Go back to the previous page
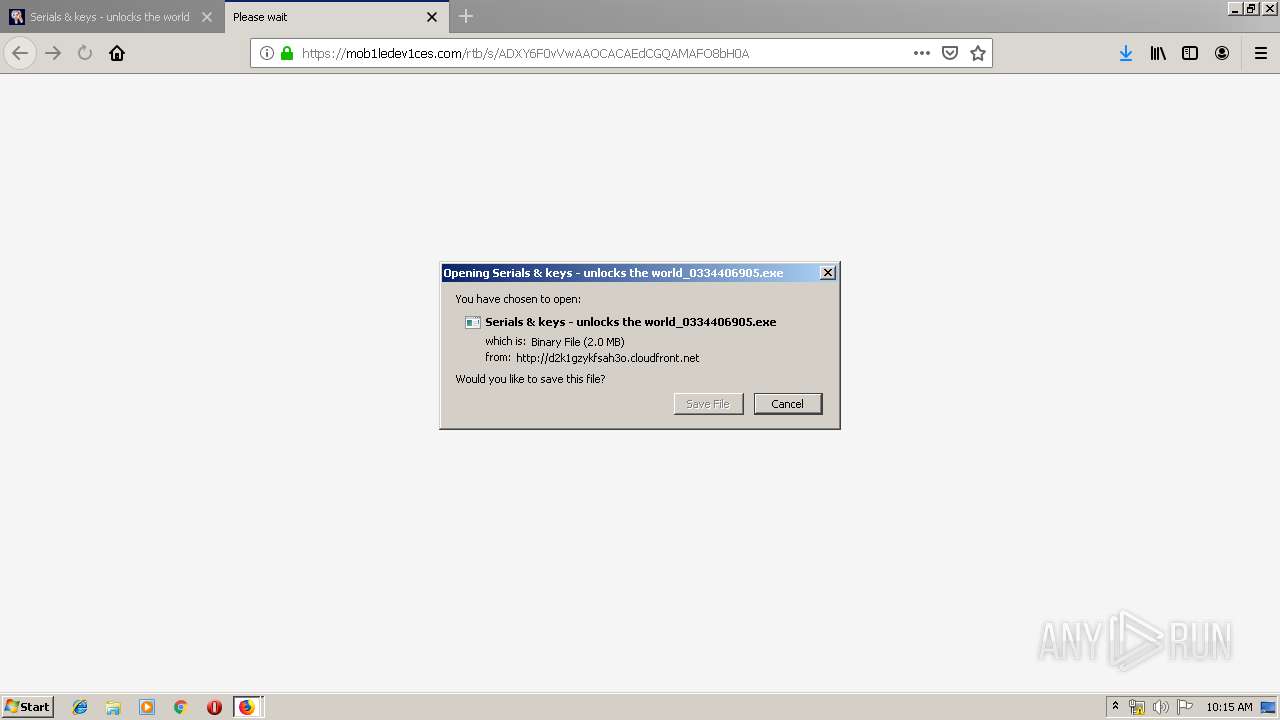Screen dimensions: 1280x720 click(20, 53)
